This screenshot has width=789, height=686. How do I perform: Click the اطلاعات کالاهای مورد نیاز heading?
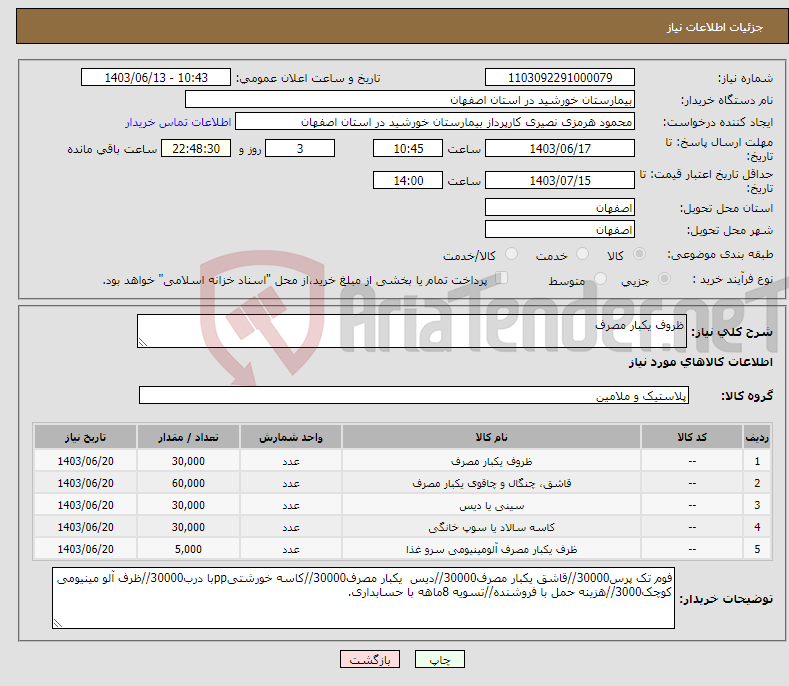click(x=700, y=362)
